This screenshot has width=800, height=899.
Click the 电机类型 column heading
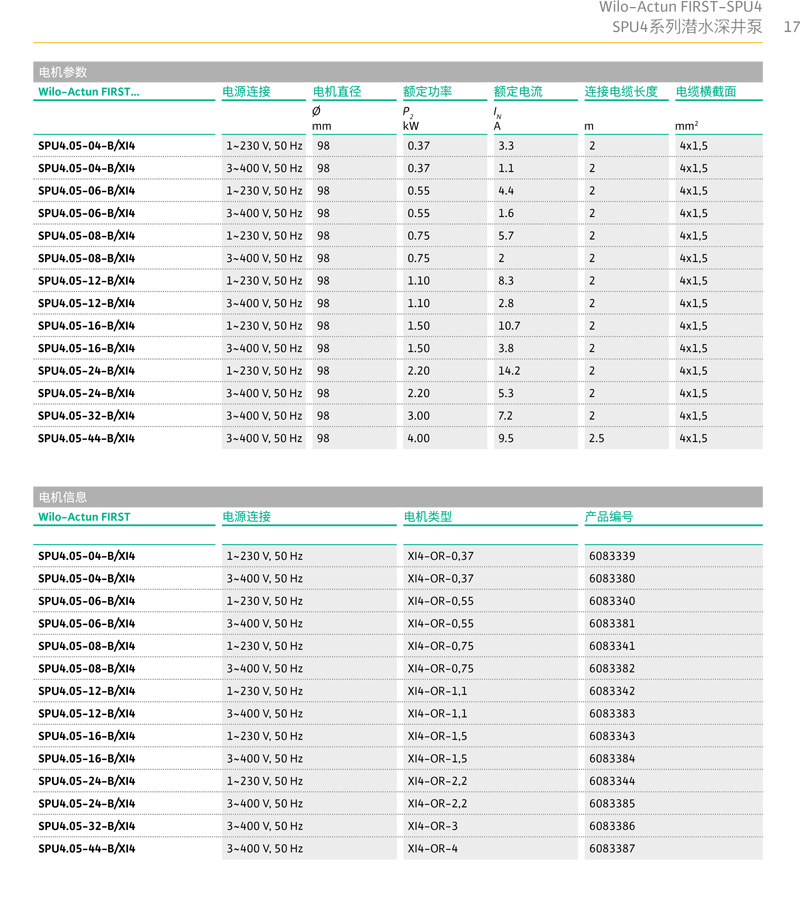point(427,517)
